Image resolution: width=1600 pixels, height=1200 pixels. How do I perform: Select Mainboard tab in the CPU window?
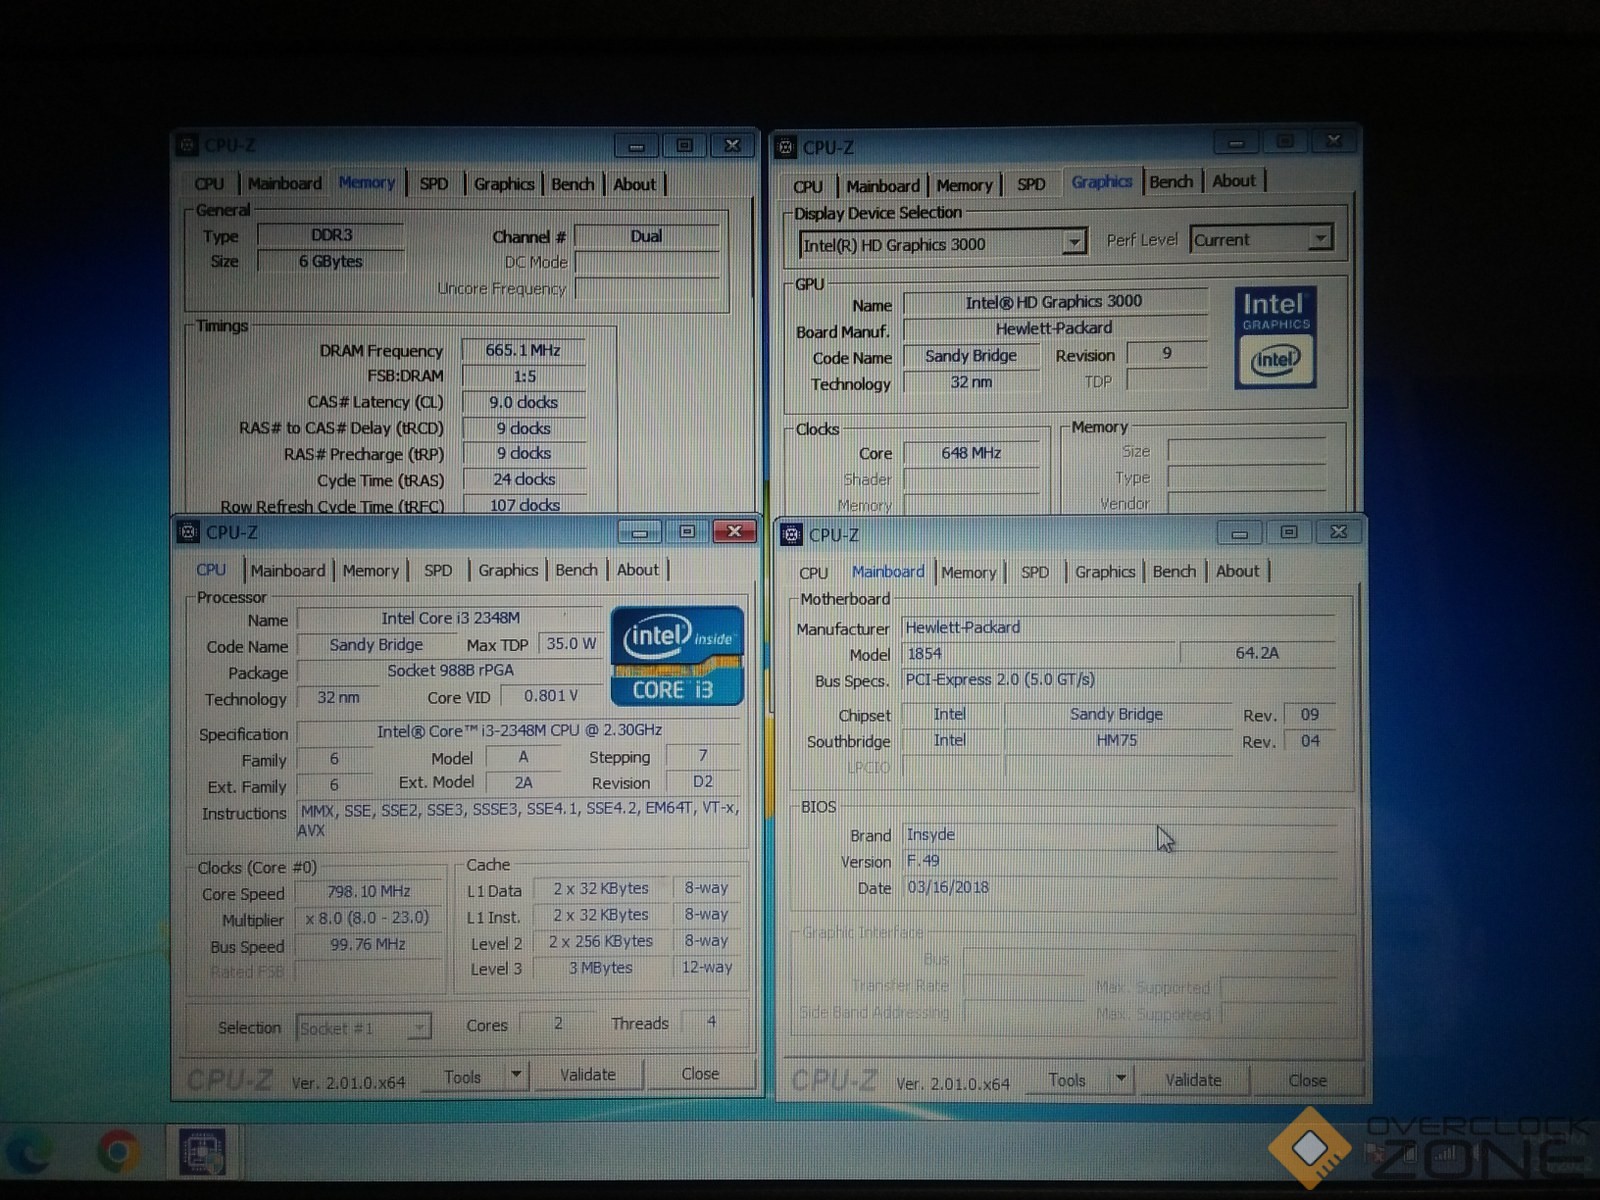click(x=288, y=570)
